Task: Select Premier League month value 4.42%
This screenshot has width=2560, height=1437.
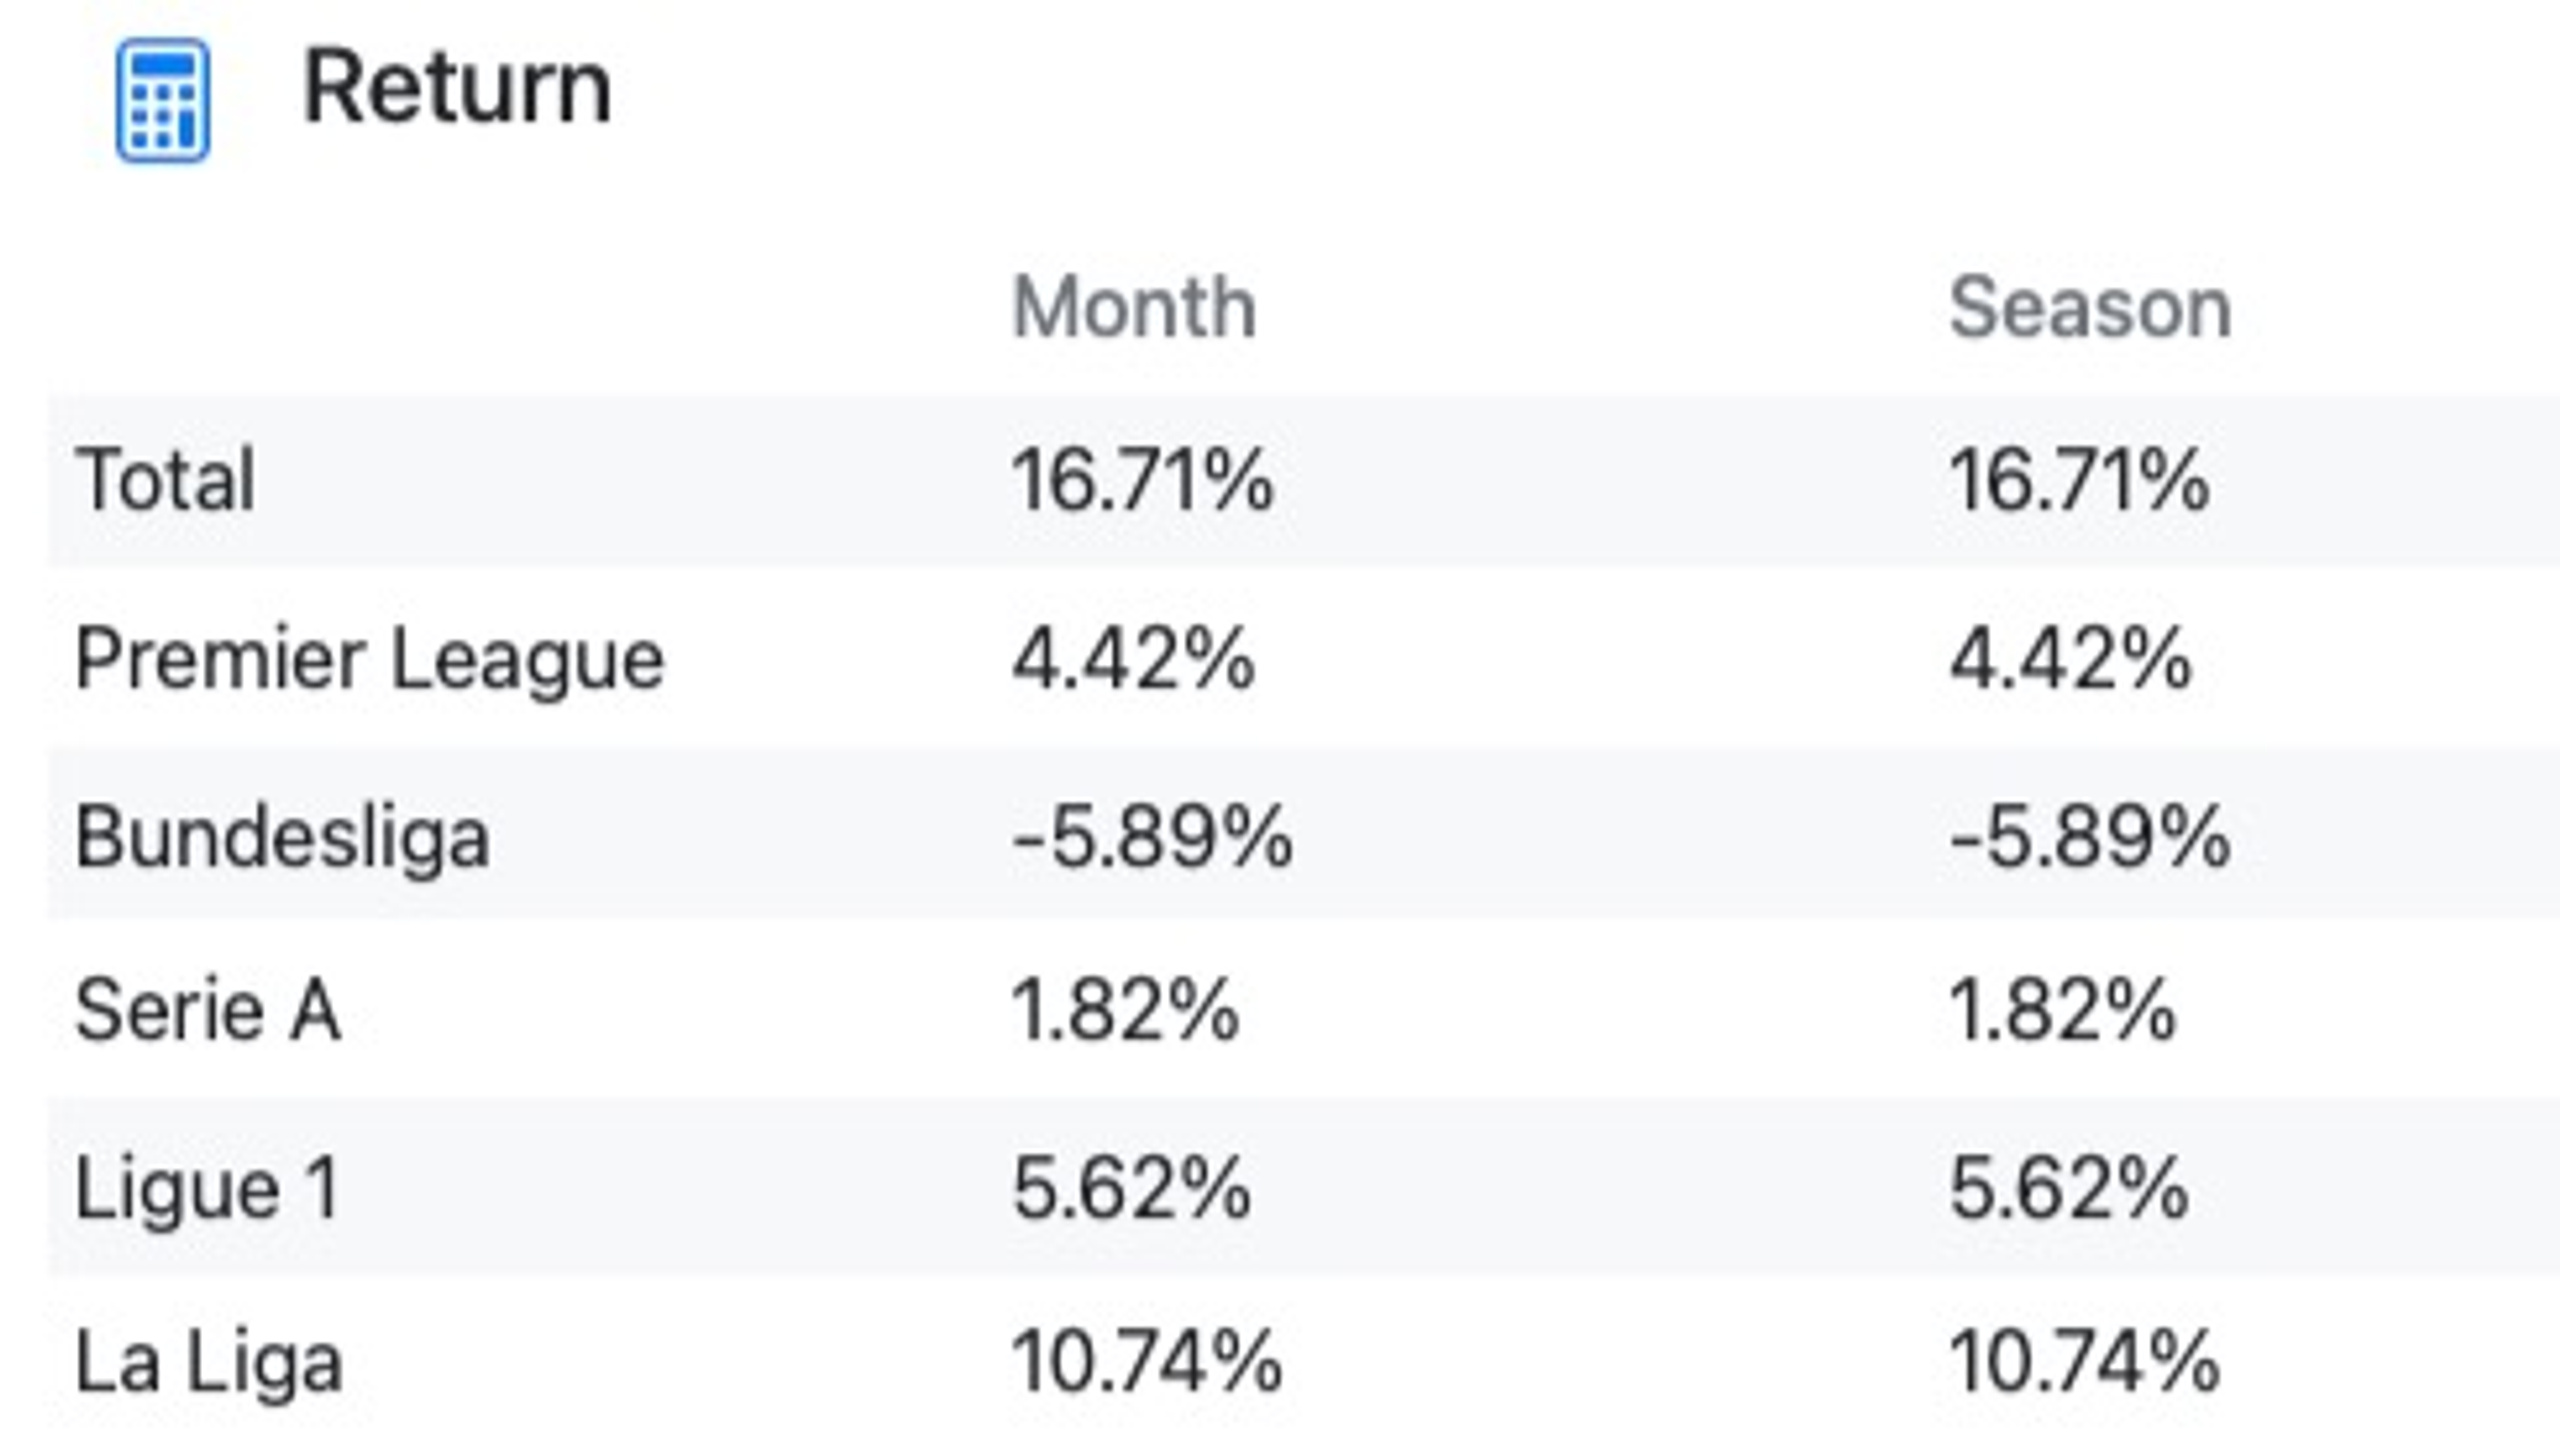Action: [1133, 660]
